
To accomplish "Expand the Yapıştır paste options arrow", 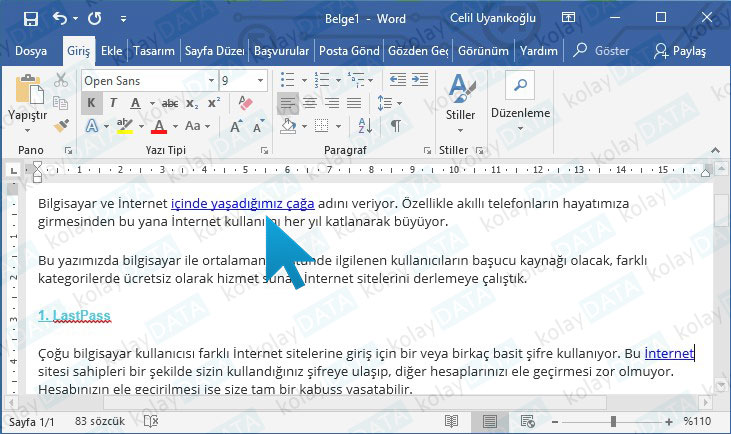I will (28, 131).
